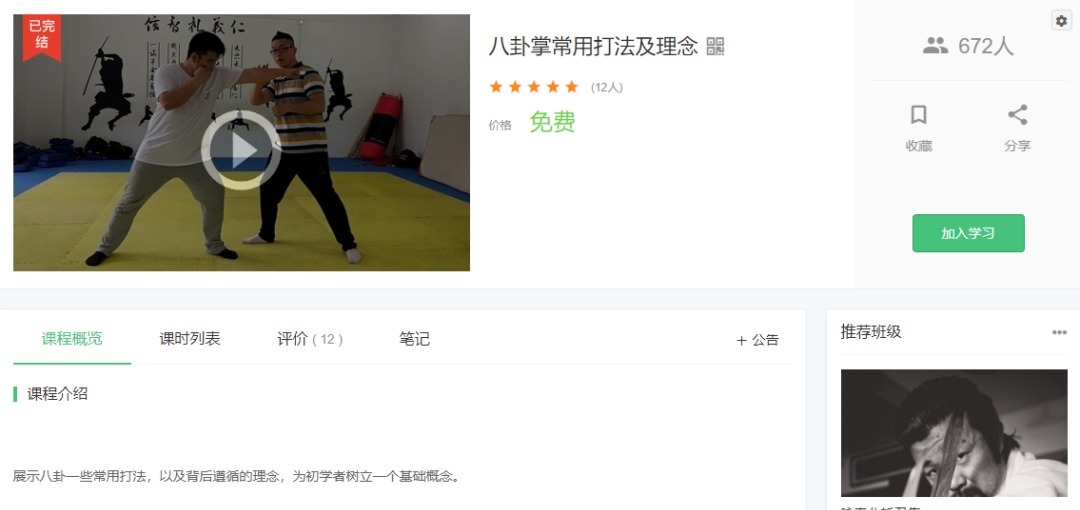This screenshot has width=1080, height=510.
Task: Click the first rating star
Action: click(496, 87)
